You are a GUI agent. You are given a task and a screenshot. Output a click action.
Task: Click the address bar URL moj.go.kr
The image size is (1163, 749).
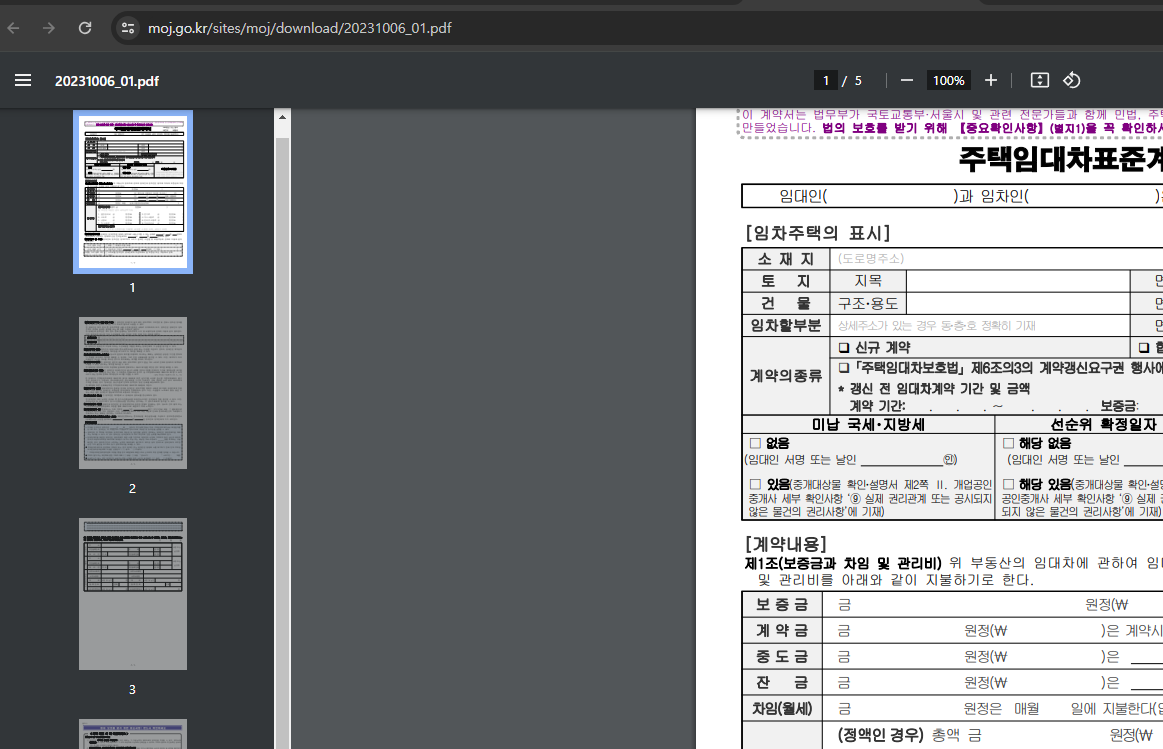pyautogui.click(x=300, y=28)
